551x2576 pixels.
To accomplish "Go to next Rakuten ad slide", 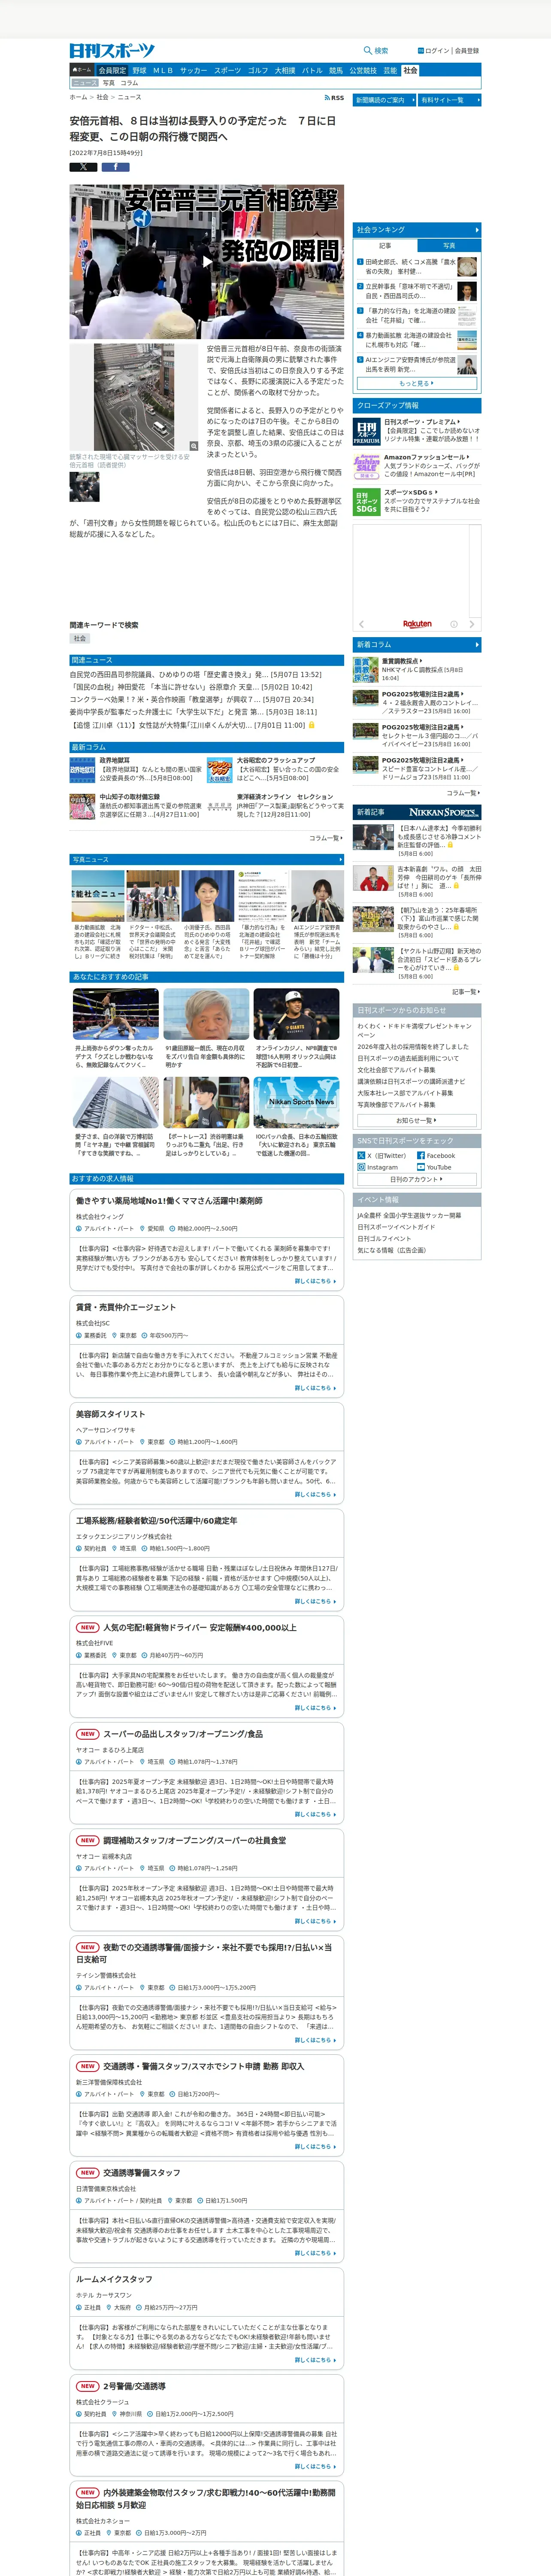I will pos(473,624).
